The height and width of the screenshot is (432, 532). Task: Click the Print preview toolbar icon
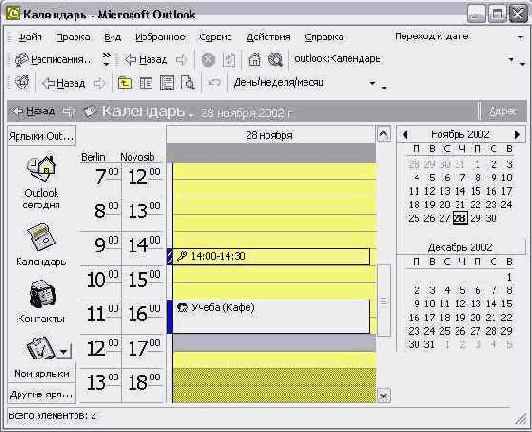(x=188, y=83)
